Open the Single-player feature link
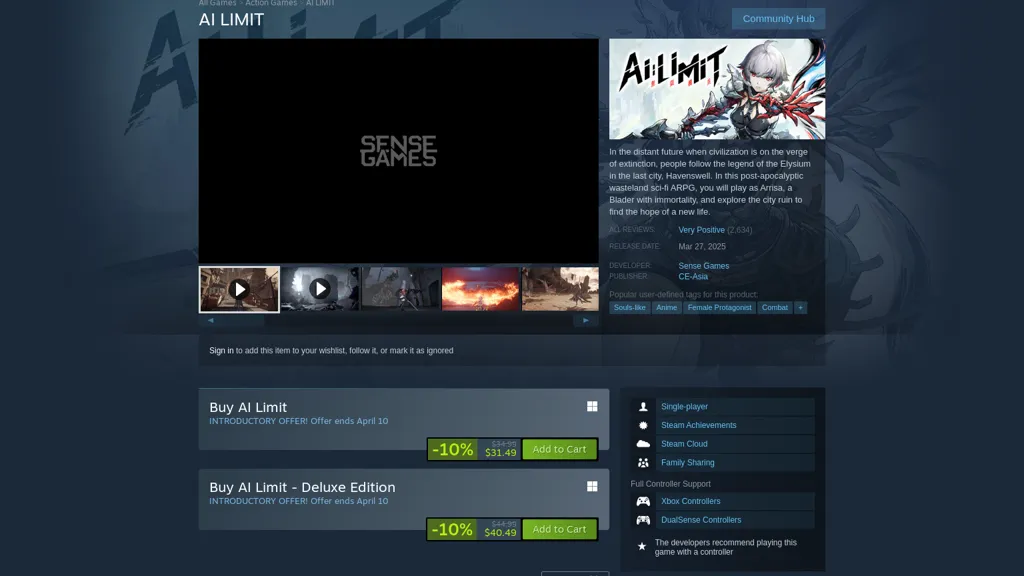Image resolution: width=1024 pixels, height=576 pixels. (x=684, y=406)
